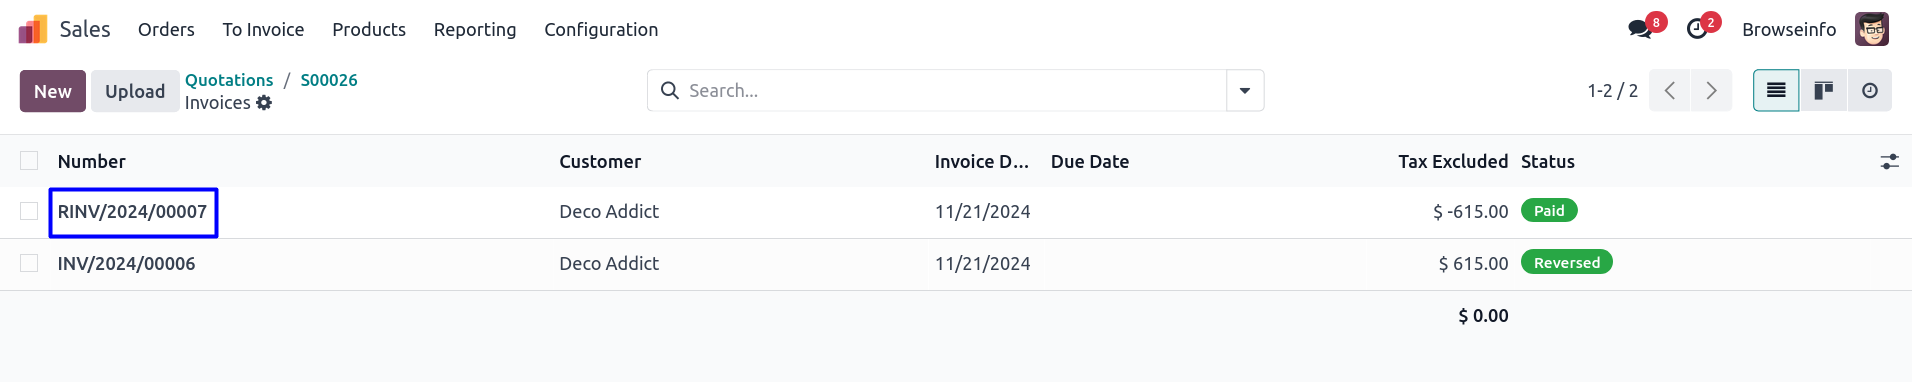Tick the select-all checkbox in header
1912x382 pixels.
tap(29, 160)
